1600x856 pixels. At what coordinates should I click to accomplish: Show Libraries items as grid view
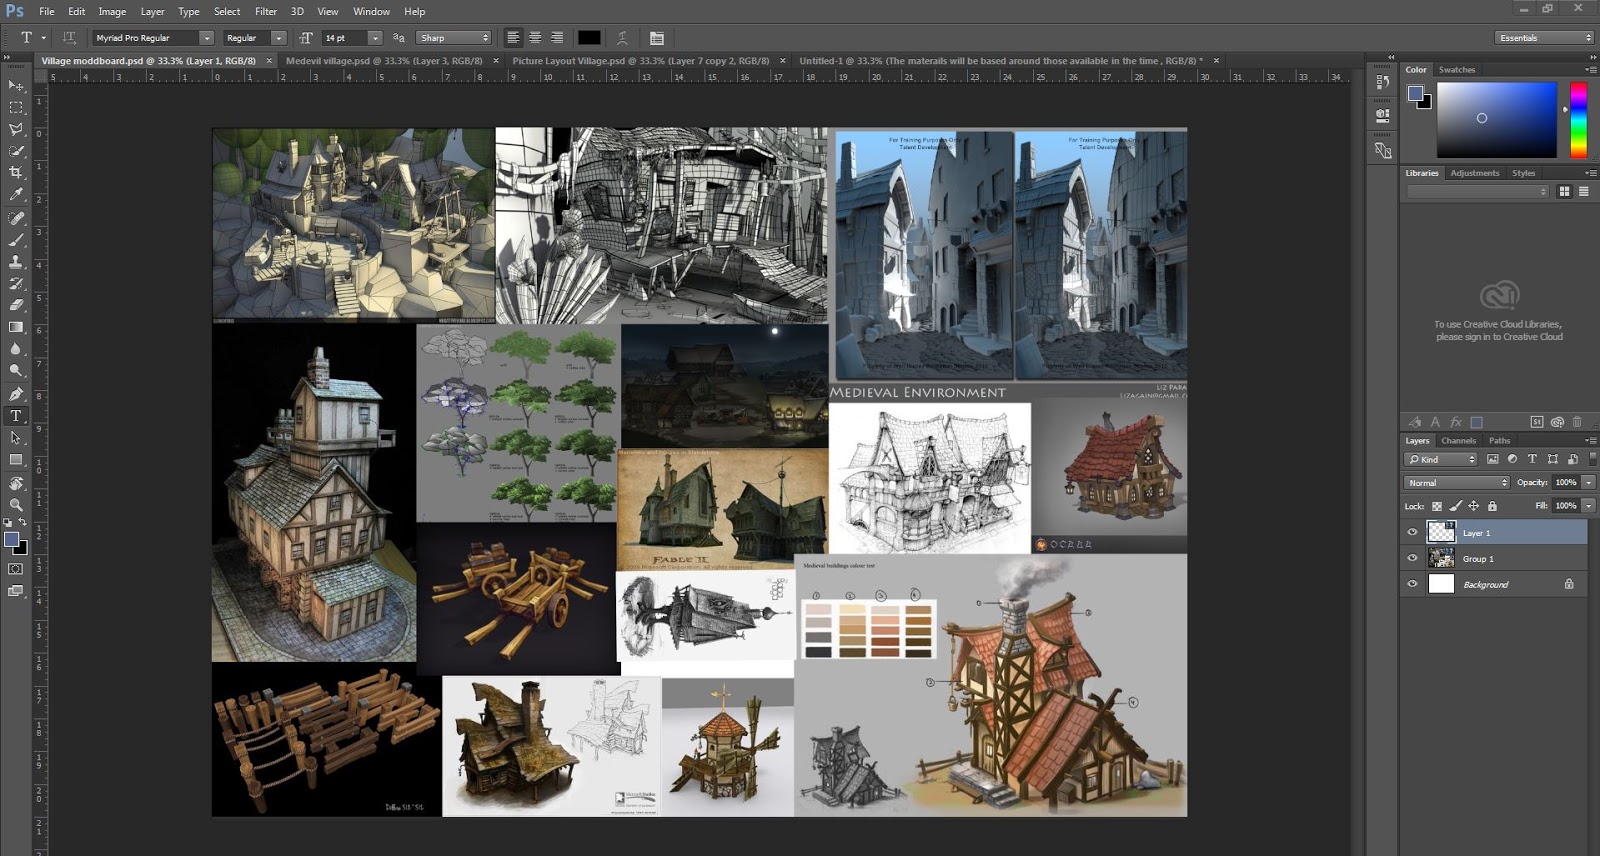point(1564,191)
